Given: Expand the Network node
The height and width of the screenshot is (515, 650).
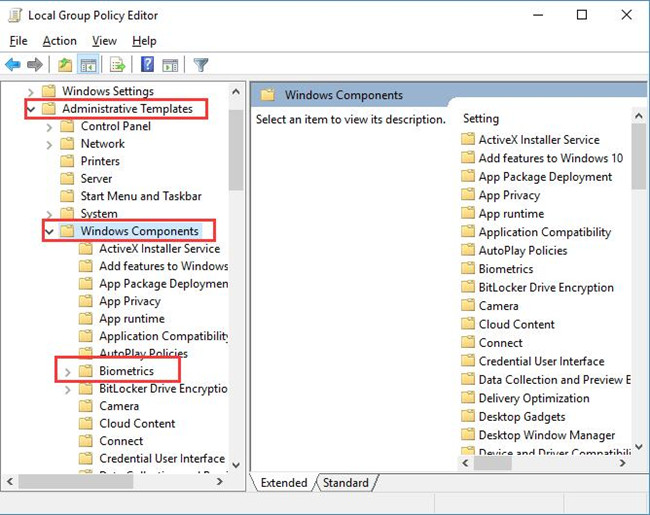Looking at the screenshot, I should click(x=49, y=145).
